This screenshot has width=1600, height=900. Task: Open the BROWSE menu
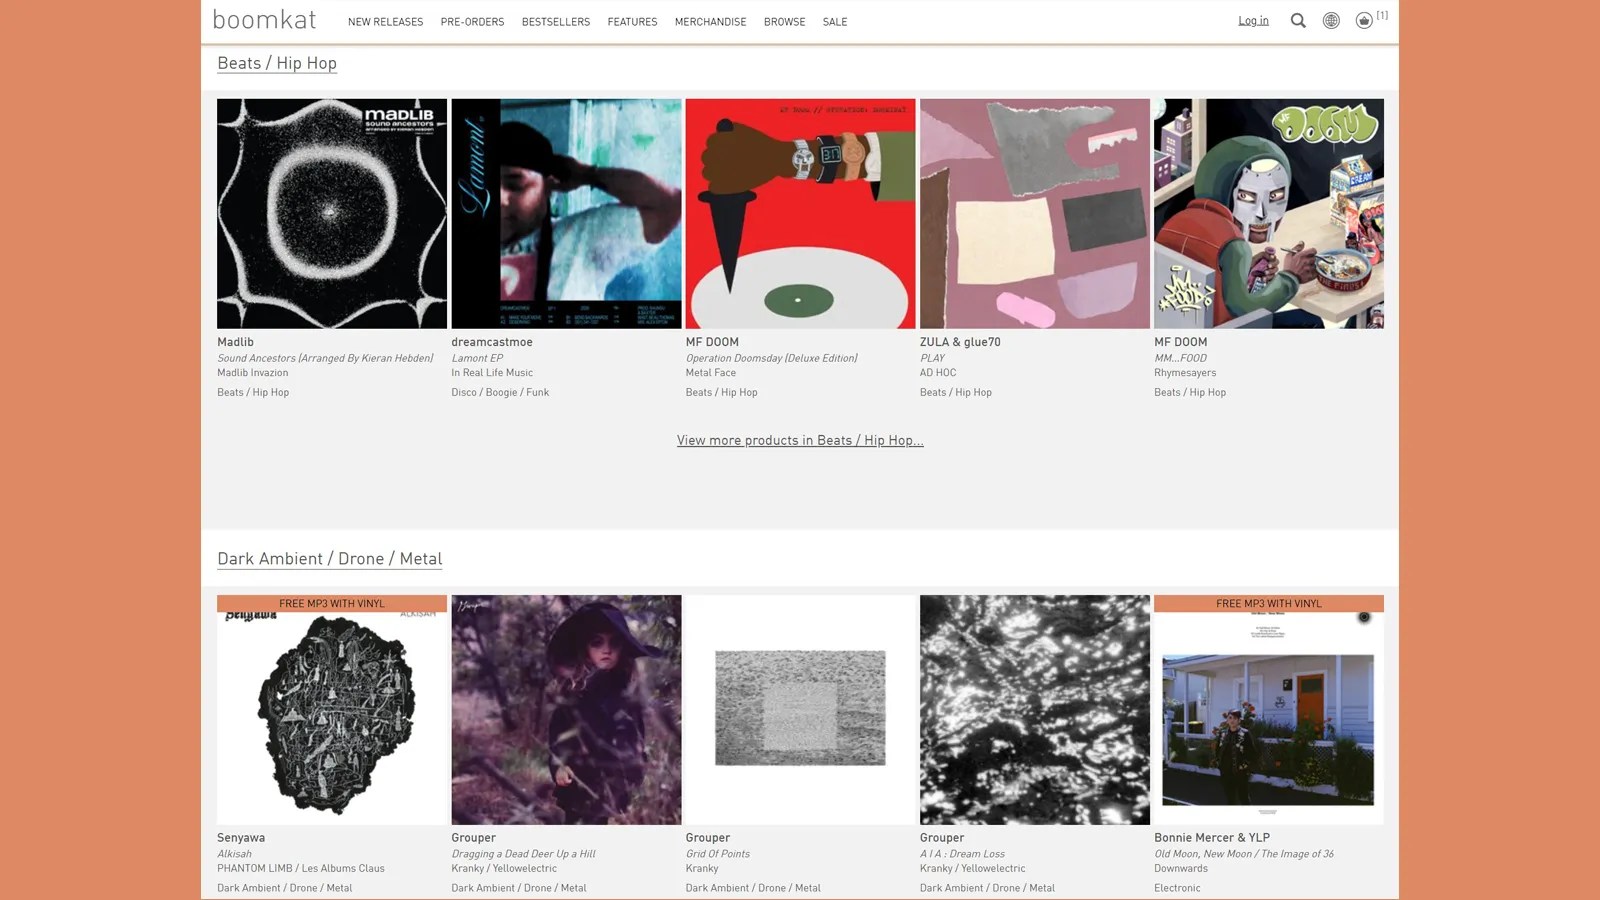coord(784,21)
